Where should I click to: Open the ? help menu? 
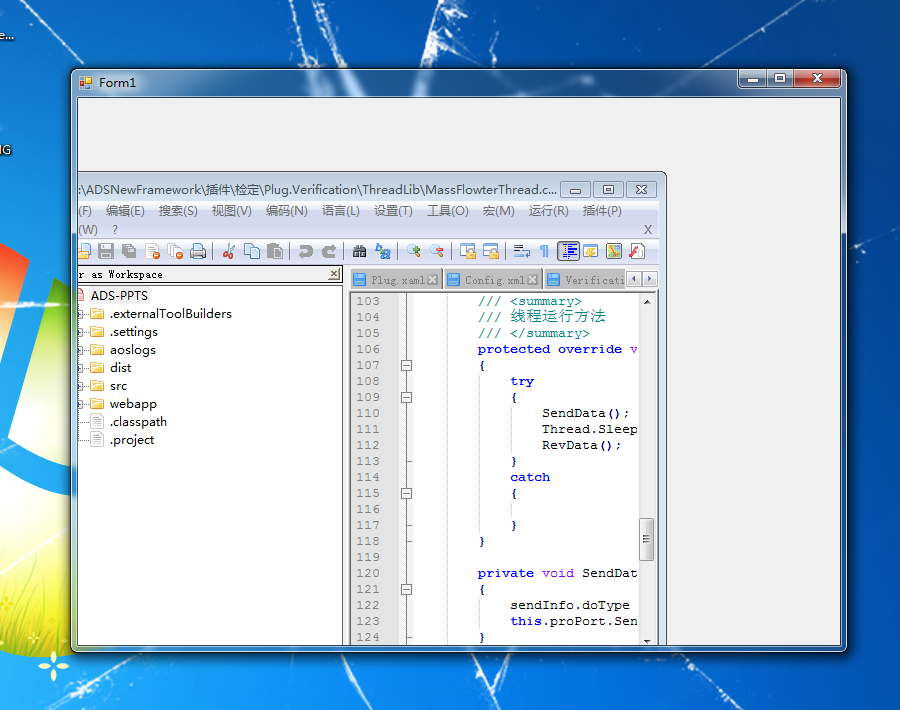click(115, 230)
